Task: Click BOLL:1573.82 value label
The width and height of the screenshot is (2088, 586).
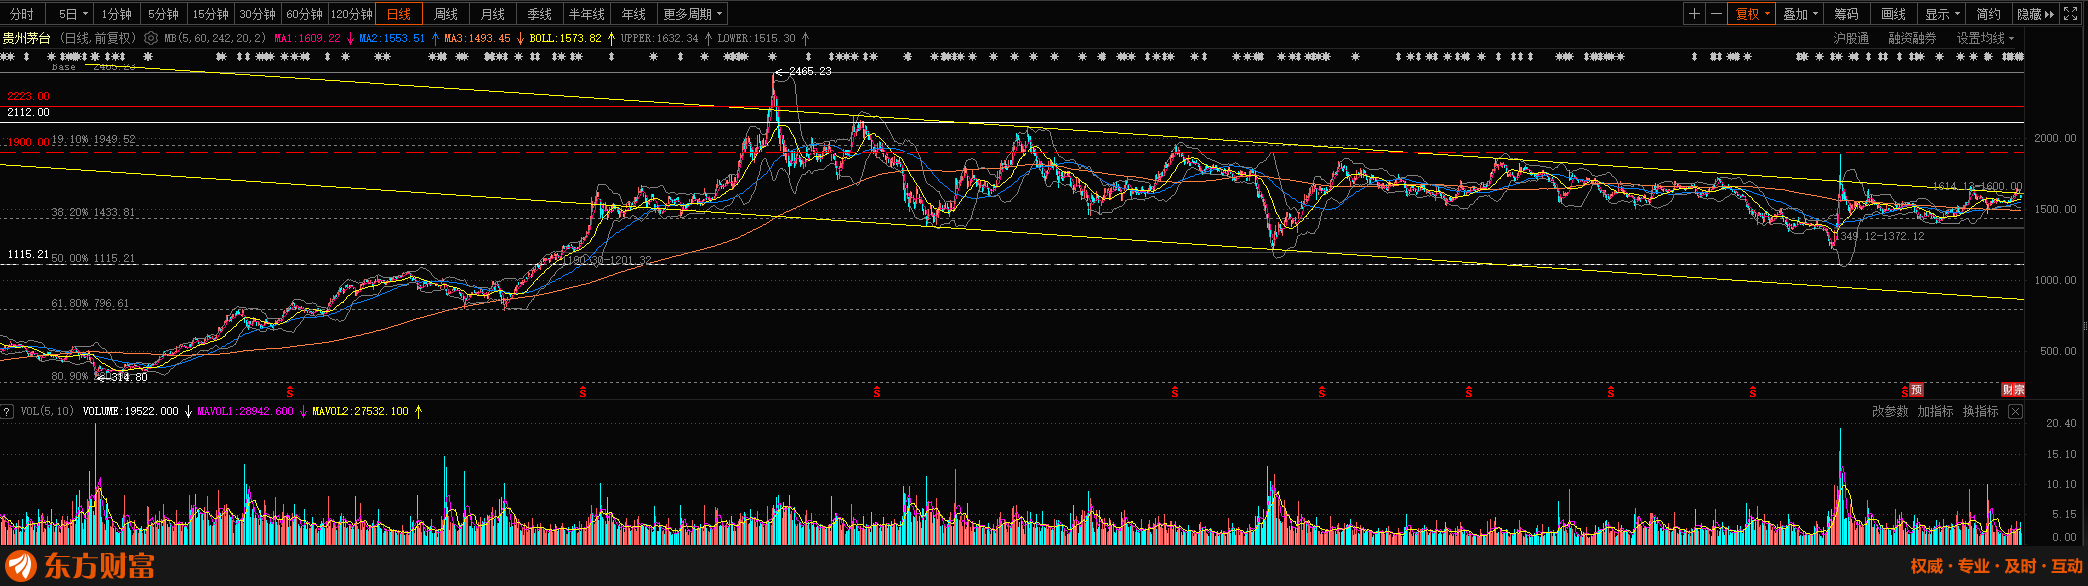Action: [566, 38]
